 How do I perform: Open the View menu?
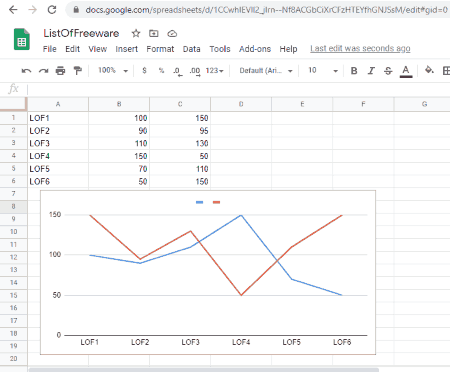click(x=98, y=49)
